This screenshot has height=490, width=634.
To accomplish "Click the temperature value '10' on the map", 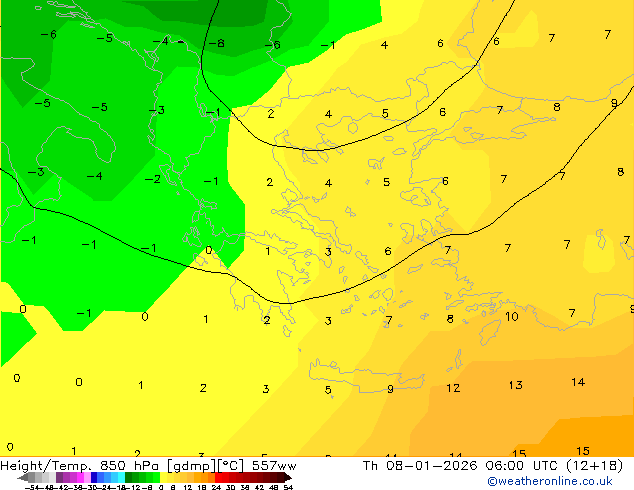I will (511, 317).
